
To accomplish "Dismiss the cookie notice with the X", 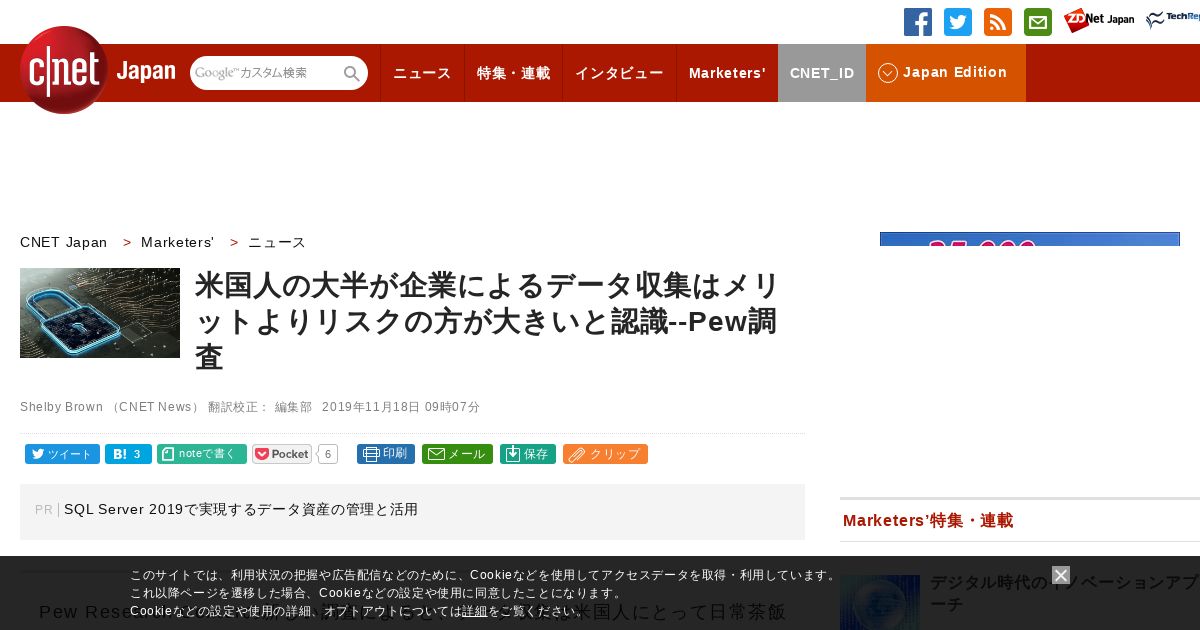I will point(1061,575).
